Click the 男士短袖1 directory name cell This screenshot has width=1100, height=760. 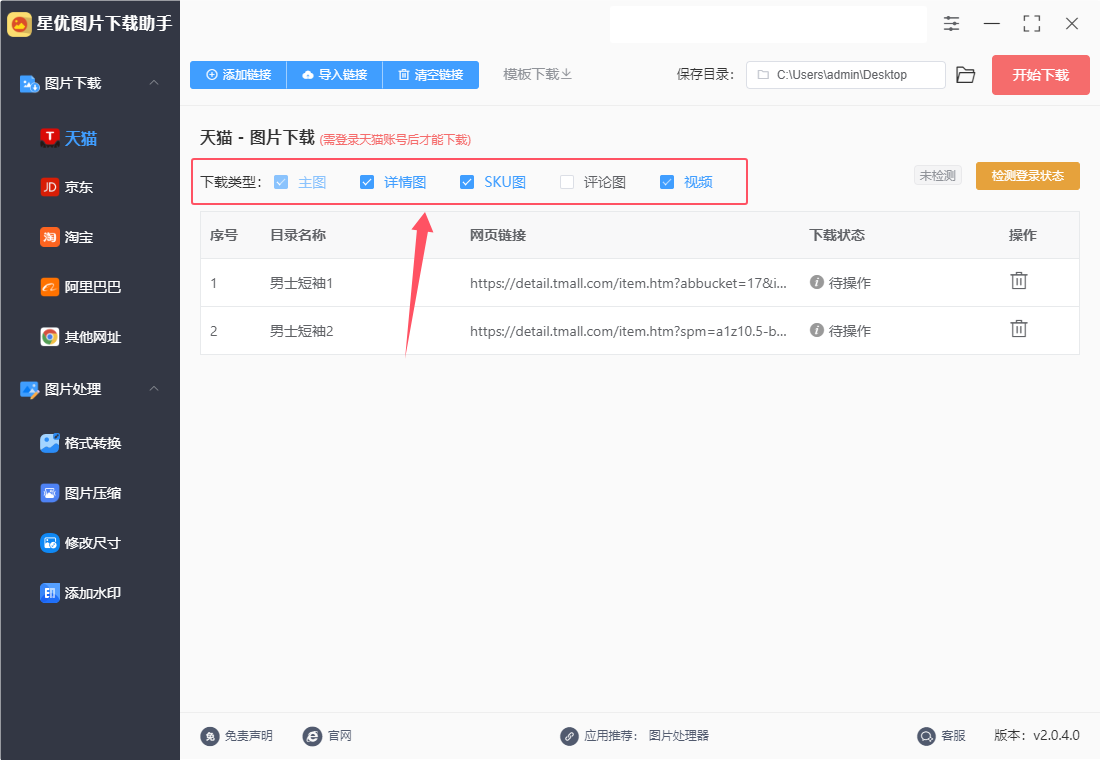(302, 283)
